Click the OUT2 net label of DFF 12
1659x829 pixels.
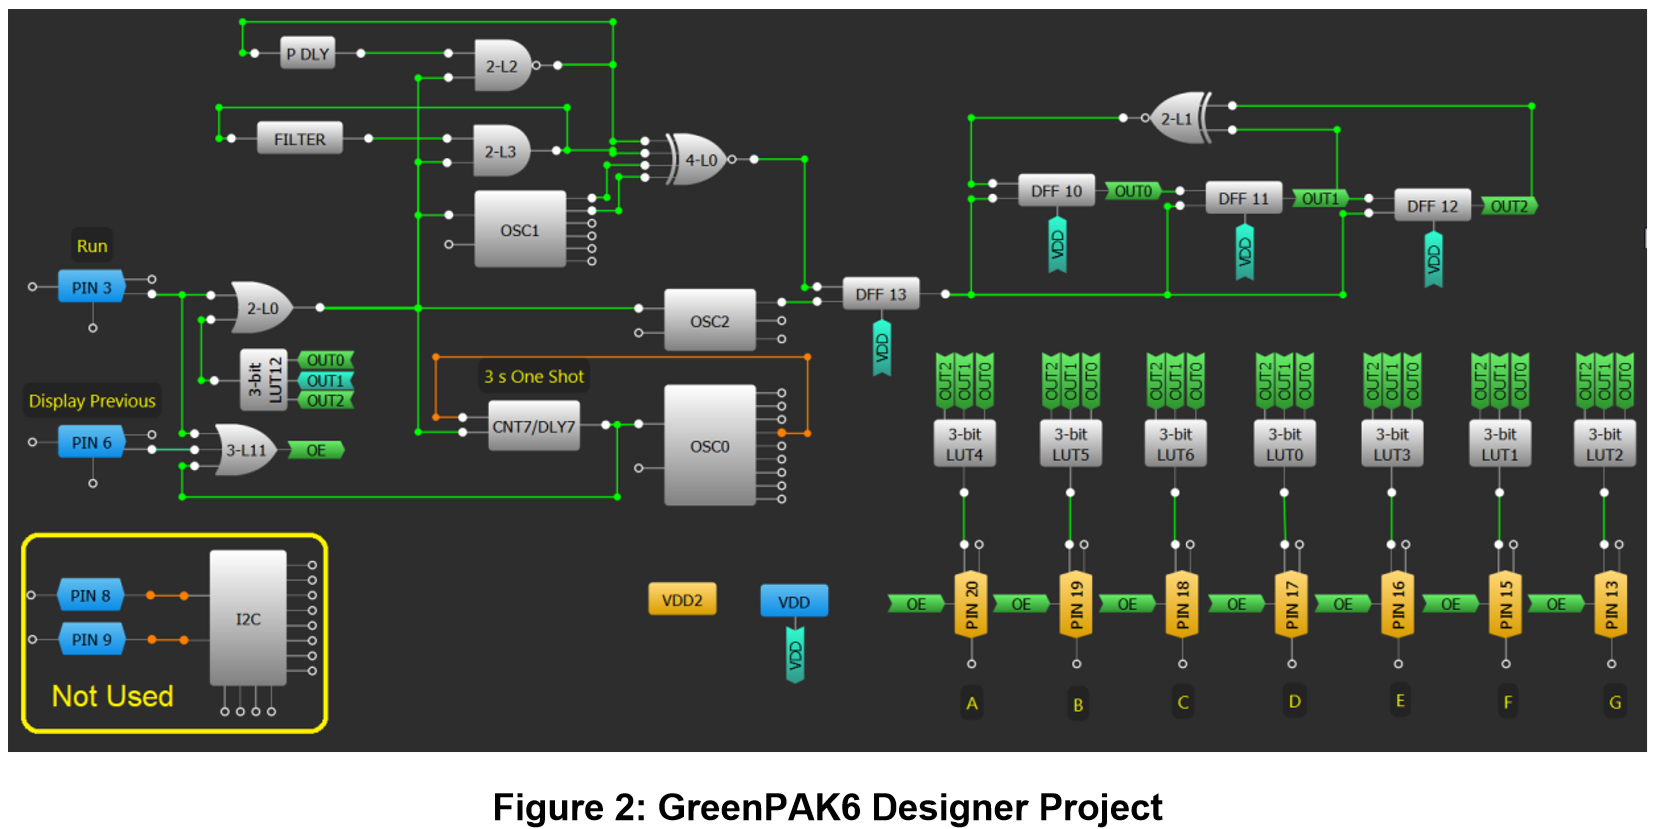click(x=1509, y=206)
